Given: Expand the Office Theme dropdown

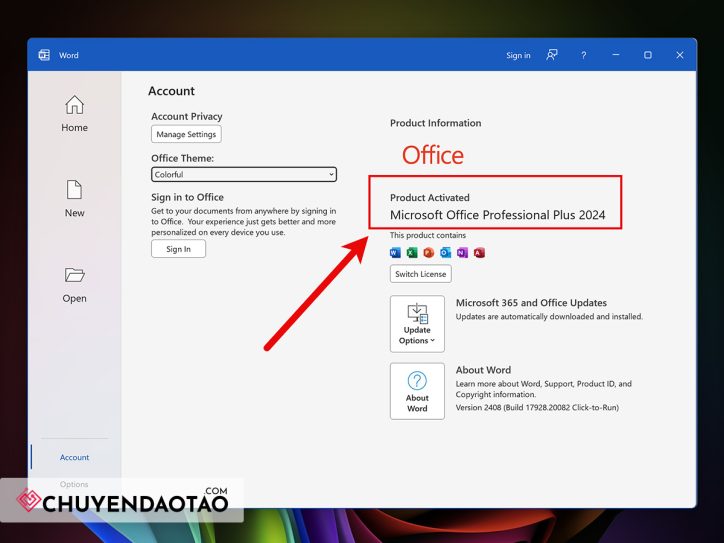Looking at the screenshot, I should [244, 175].
